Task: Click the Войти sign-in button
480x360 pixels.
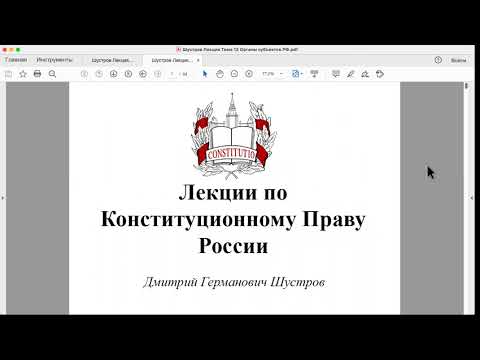Action: click(x=458, y=60)
